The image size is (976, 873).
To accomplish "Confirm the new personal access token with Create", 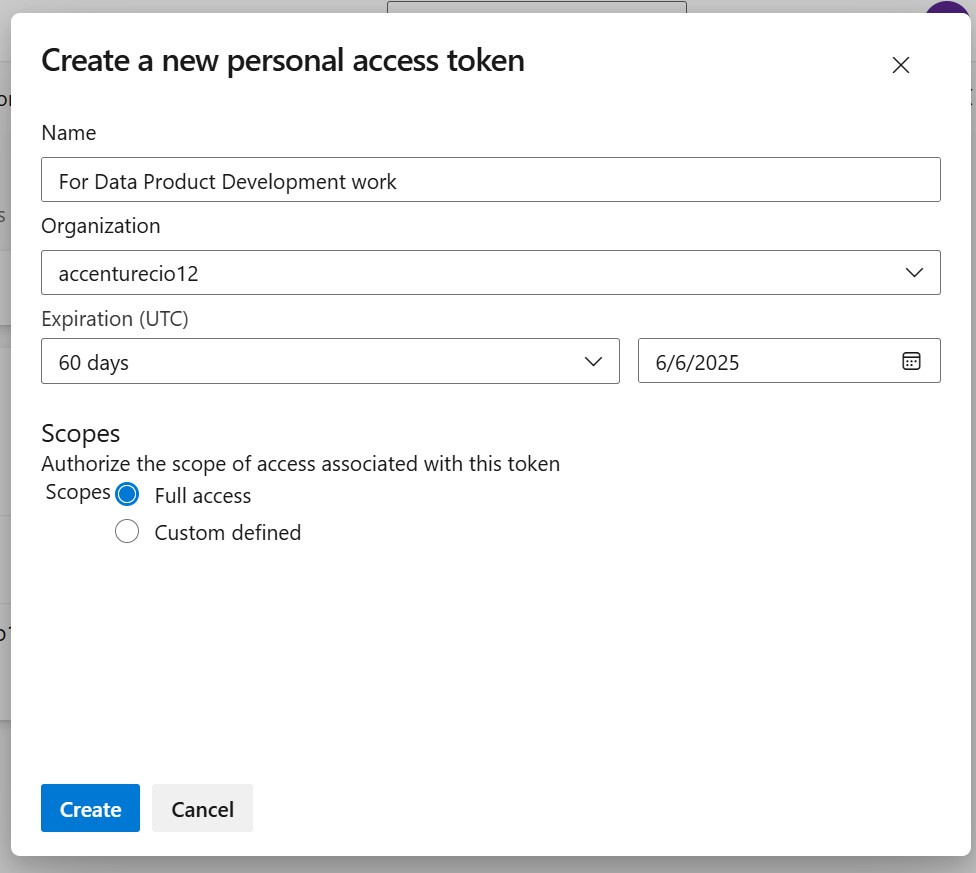I will [x=90, y=808].
